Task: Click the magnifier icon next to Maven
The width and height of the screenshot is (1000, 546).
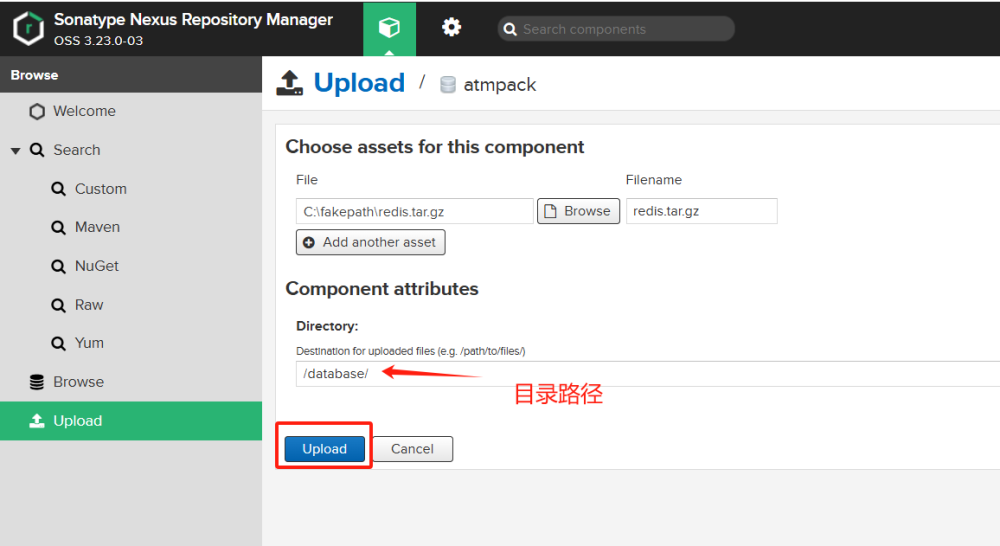Action: [x=58, y=228]
